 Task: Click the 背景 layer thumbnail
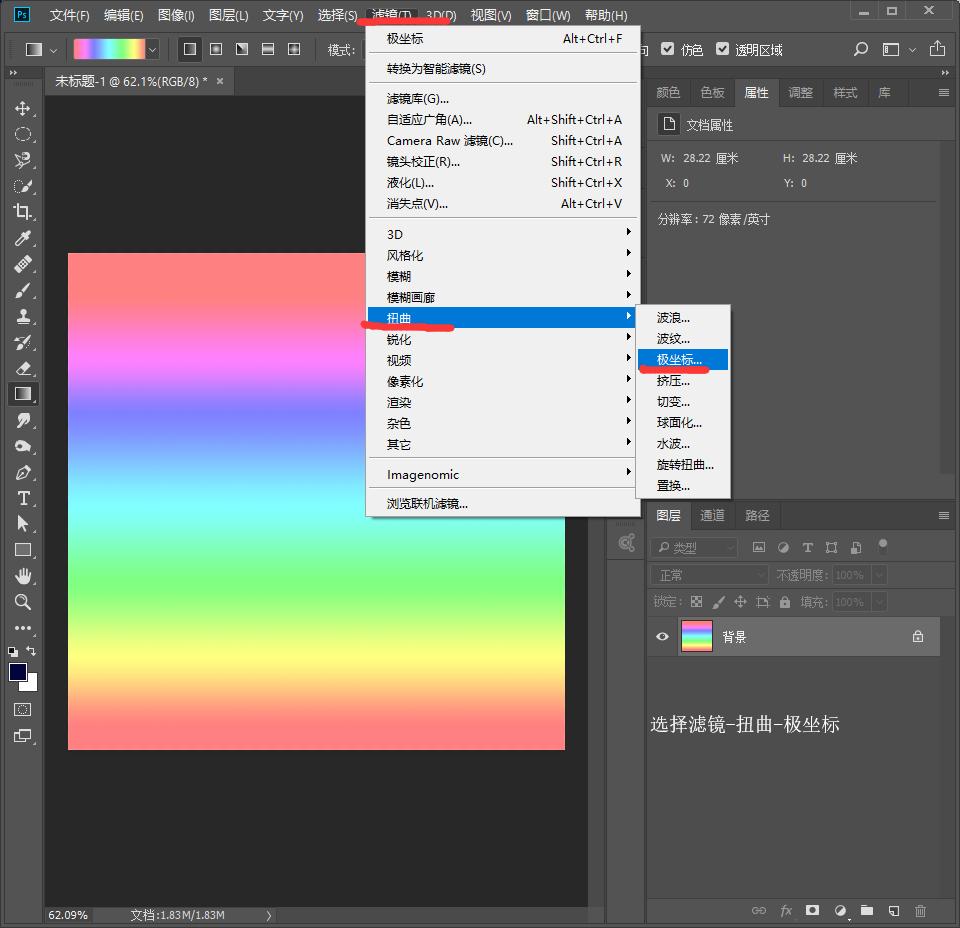click(697, 637)
